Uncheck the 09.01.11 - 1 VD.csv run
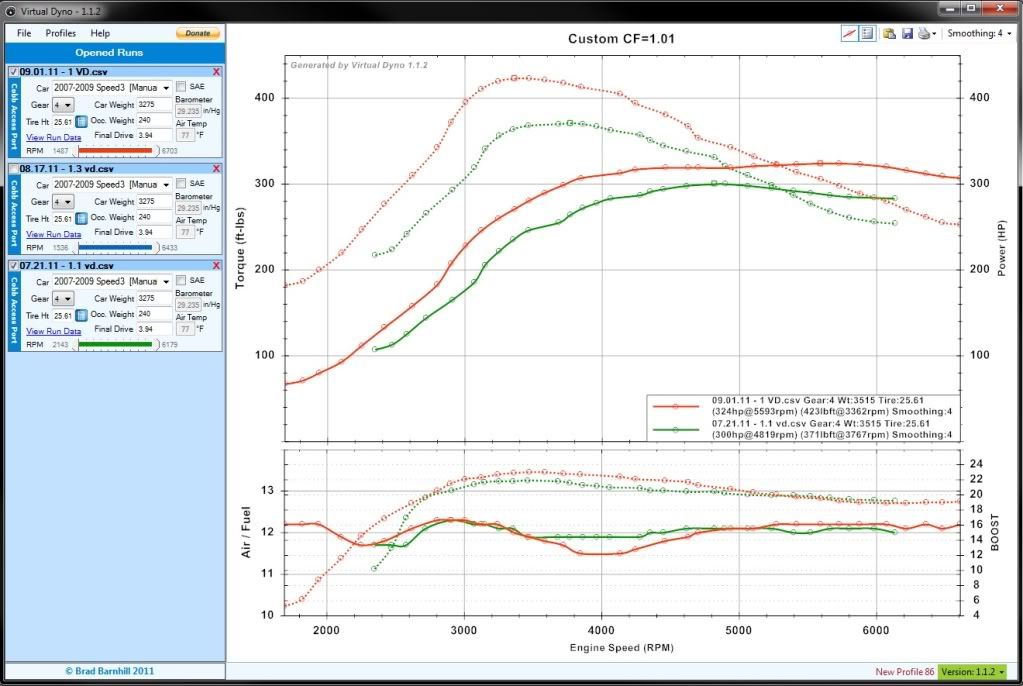The width and height of the screenshot is (1023, 686). (x=13, y=72)
